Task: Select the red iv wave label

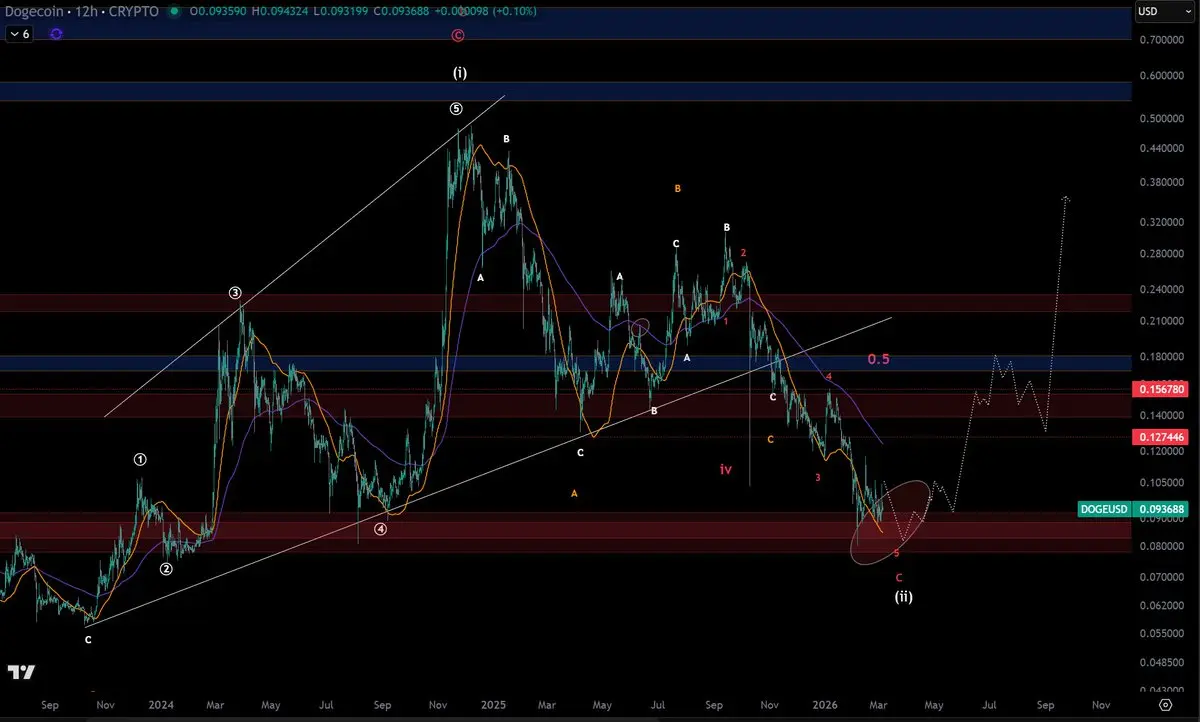Action: tap(725, 469)
